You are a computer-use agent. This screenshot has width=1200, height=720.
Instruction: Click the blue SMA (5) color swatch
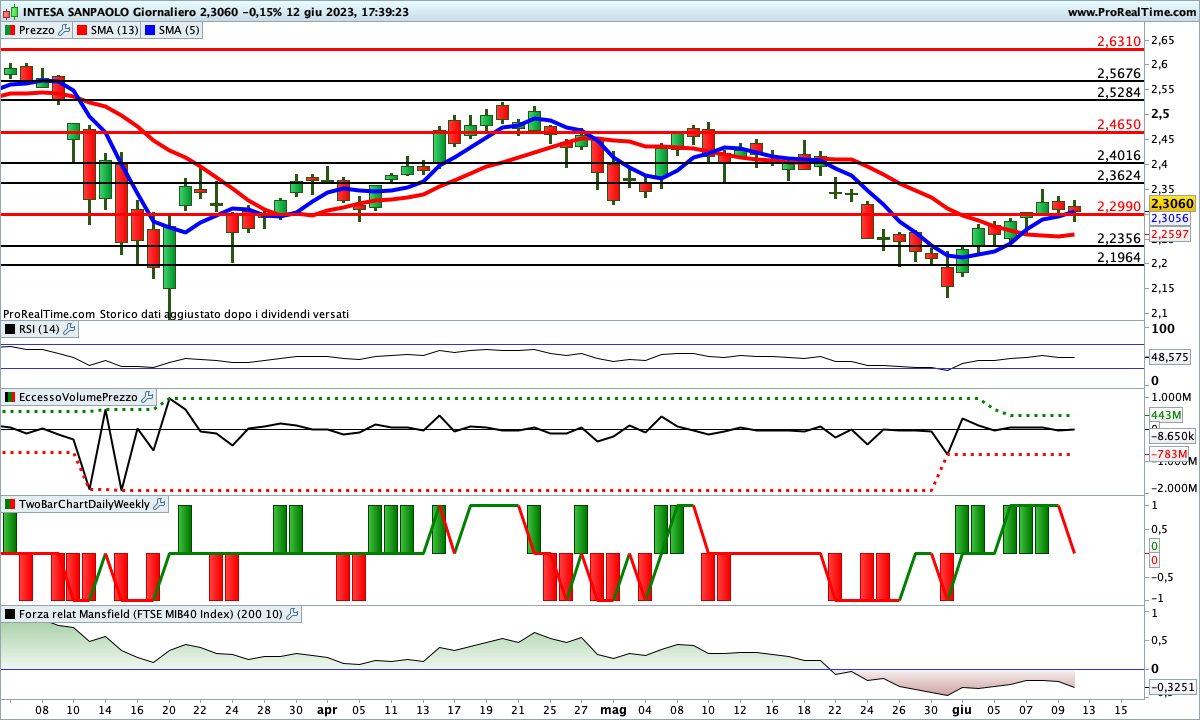[x=150, y=30]
